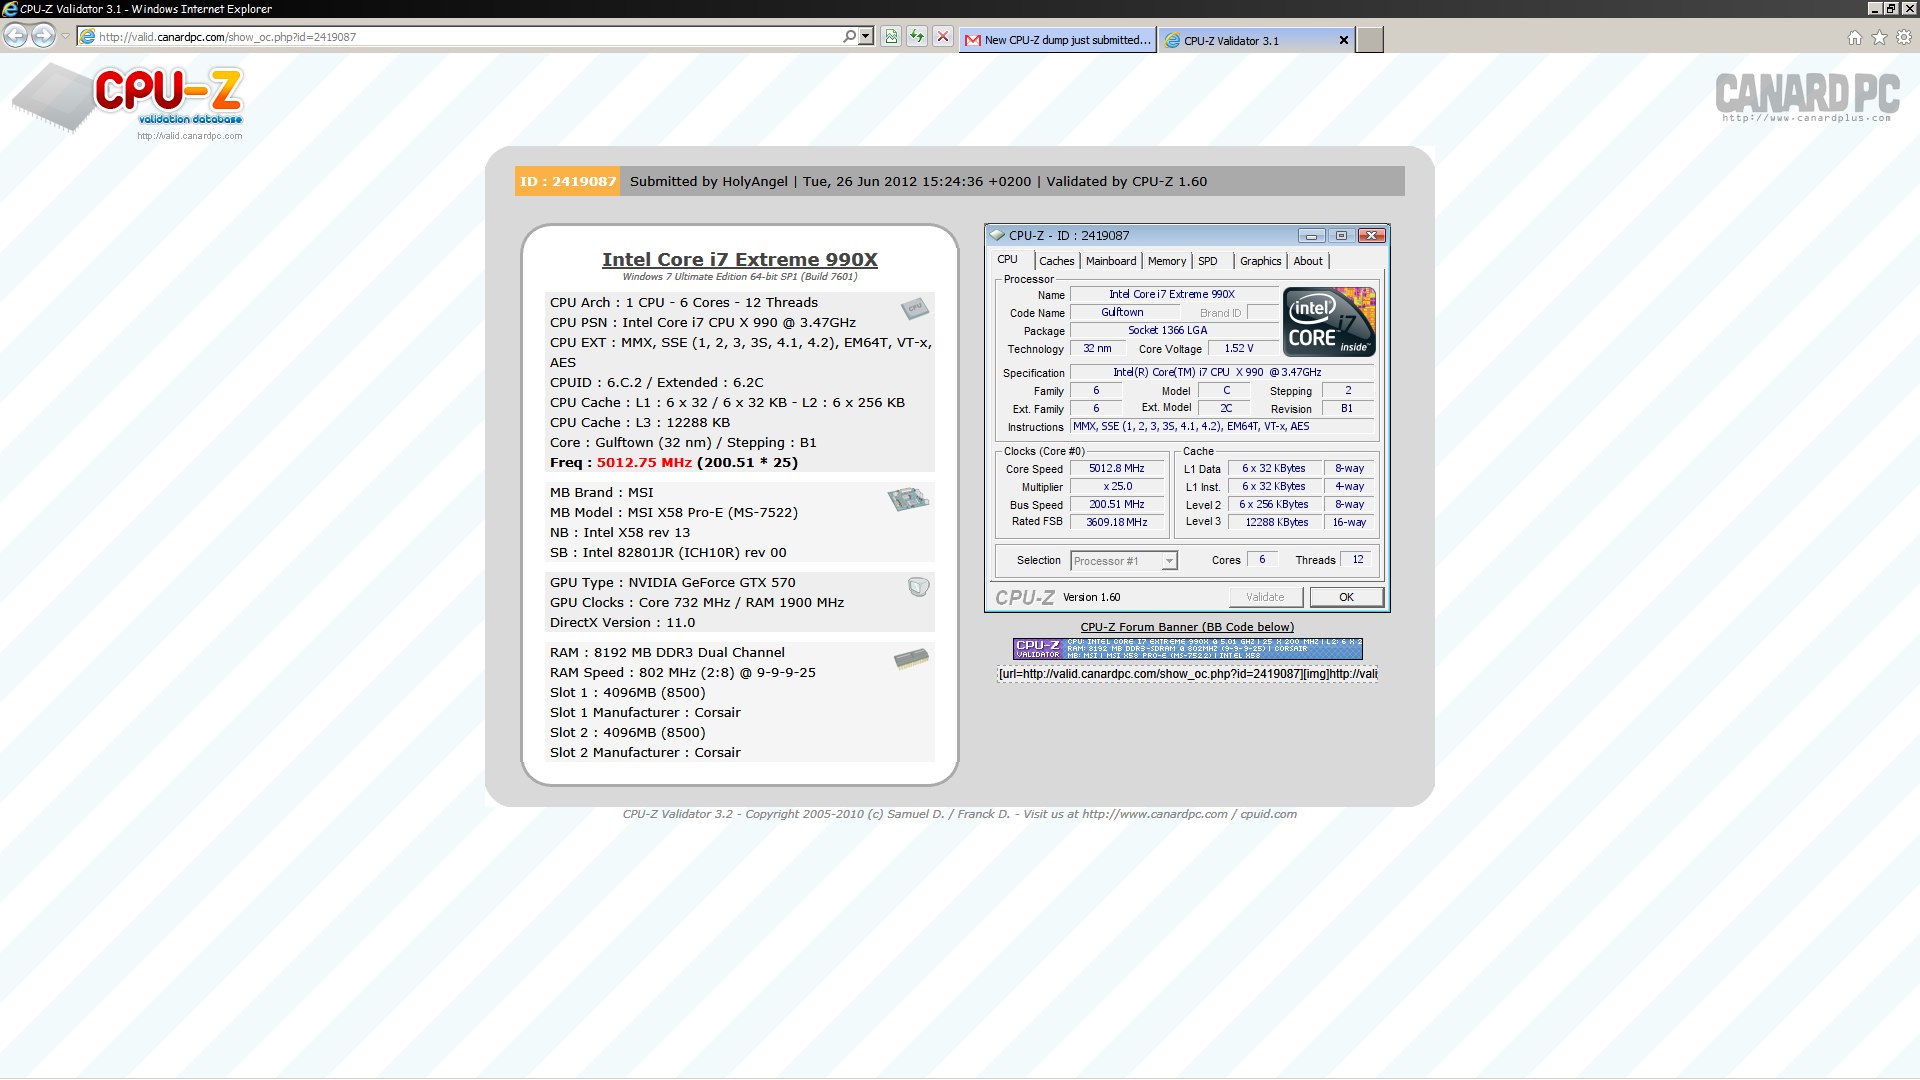Click the Multiplier x 25.0 field

pos(1117,487)
